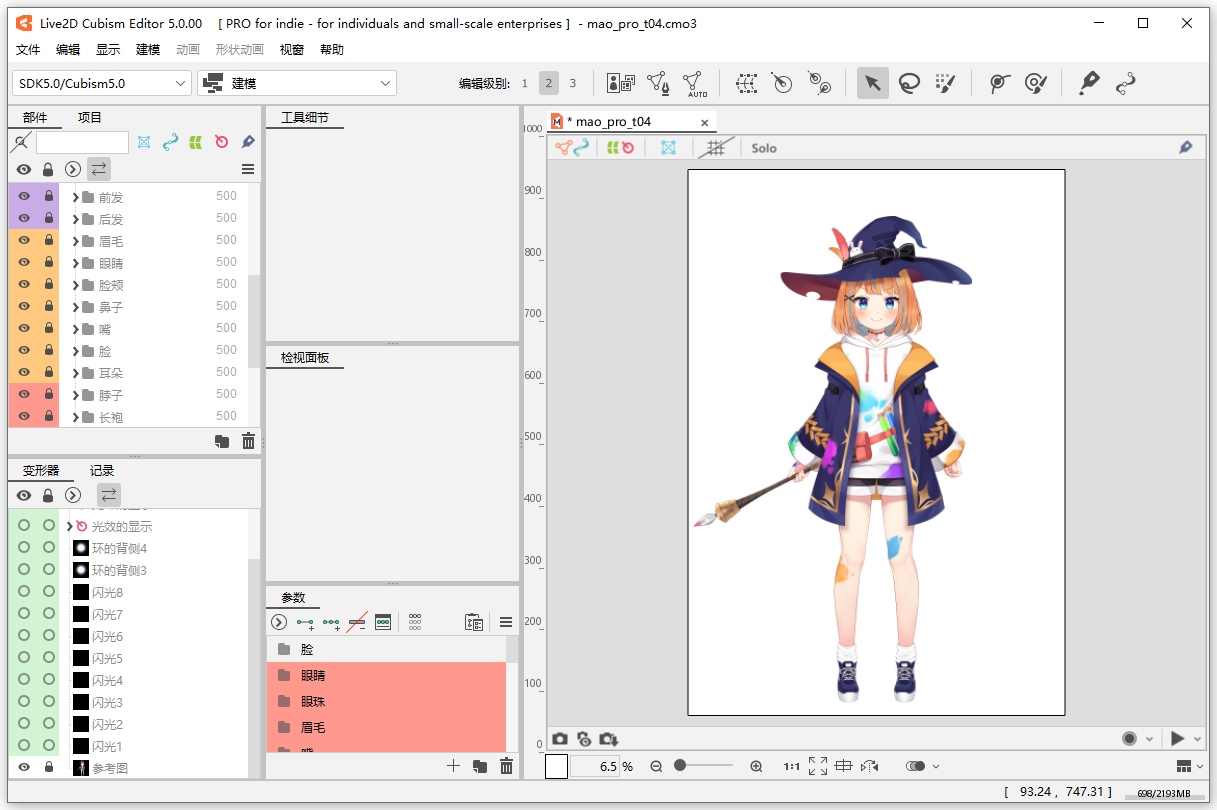The width and height of the screenshot is (1217, 810).
Task: Open the 编辑 menu
Action: pos(68,50)
